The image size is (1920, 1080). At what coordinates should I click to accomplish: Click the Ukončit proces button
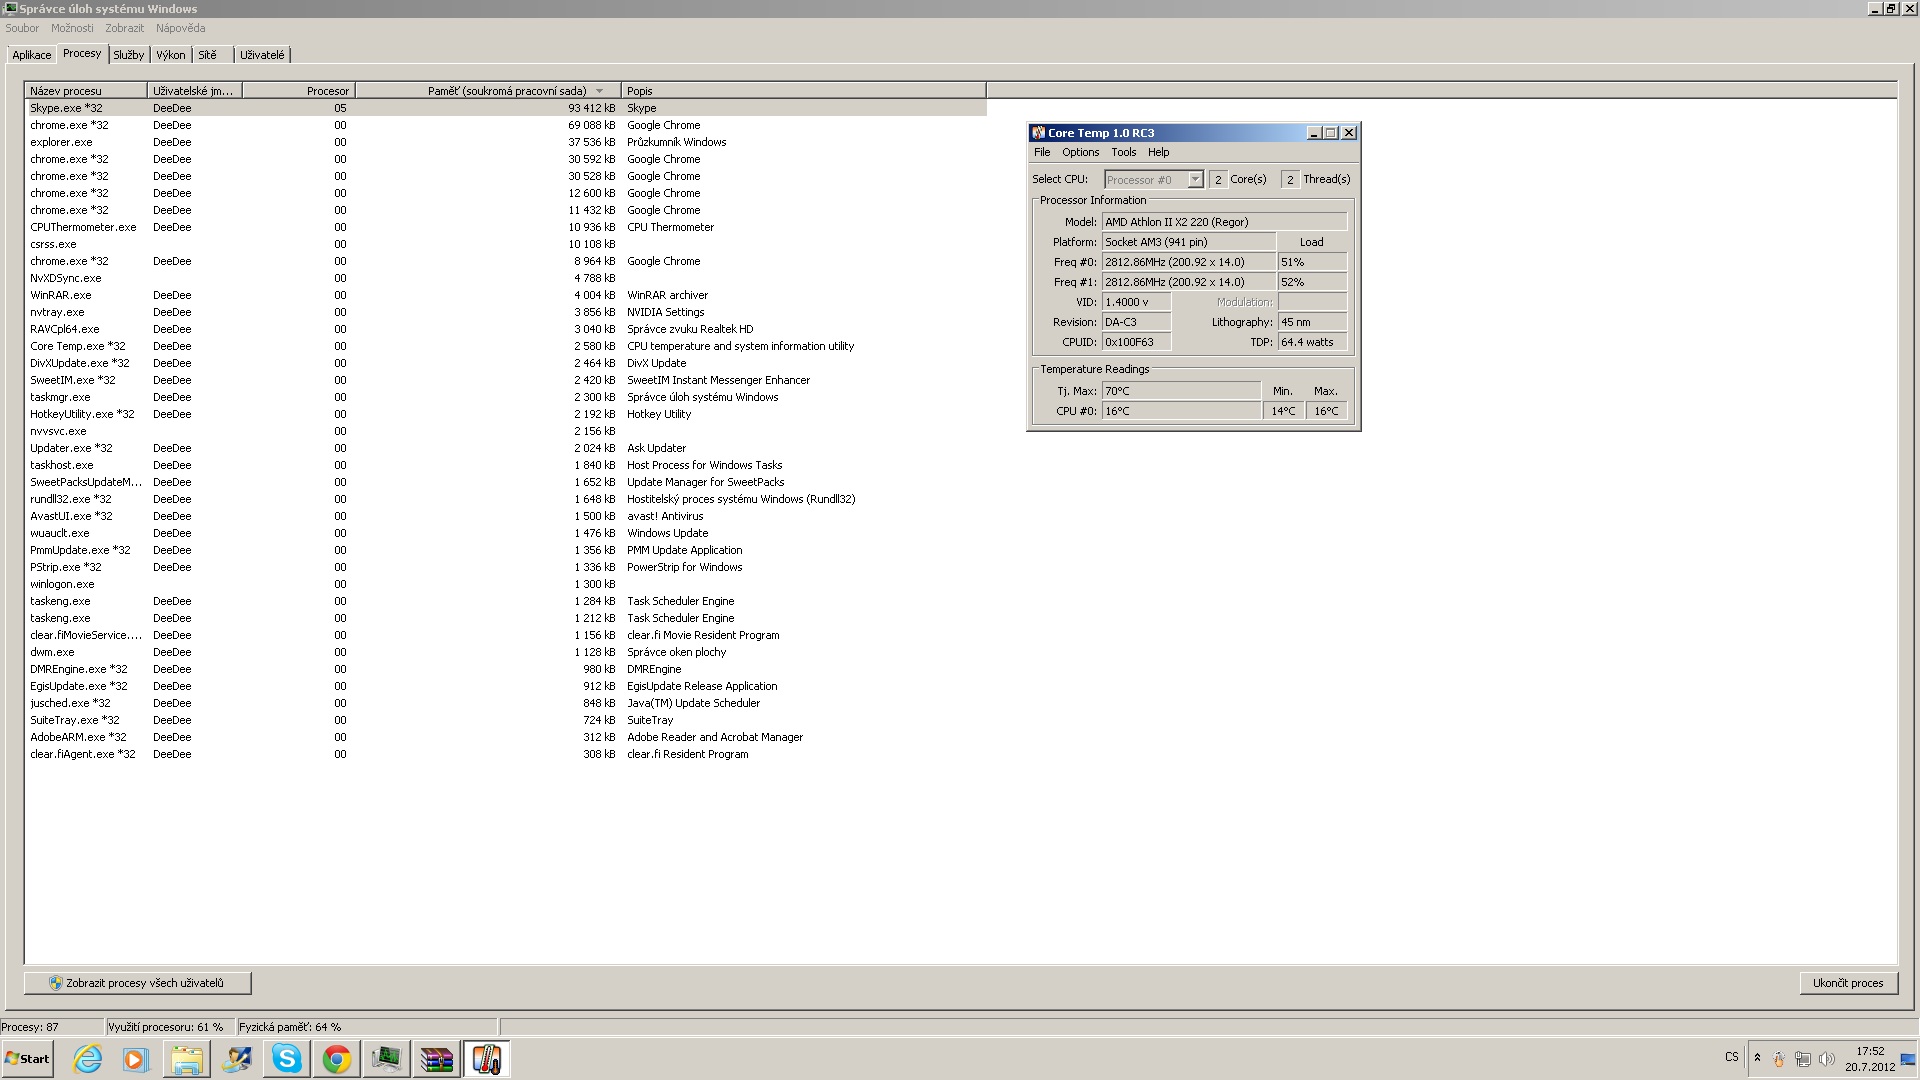(x=1848, y=983)
